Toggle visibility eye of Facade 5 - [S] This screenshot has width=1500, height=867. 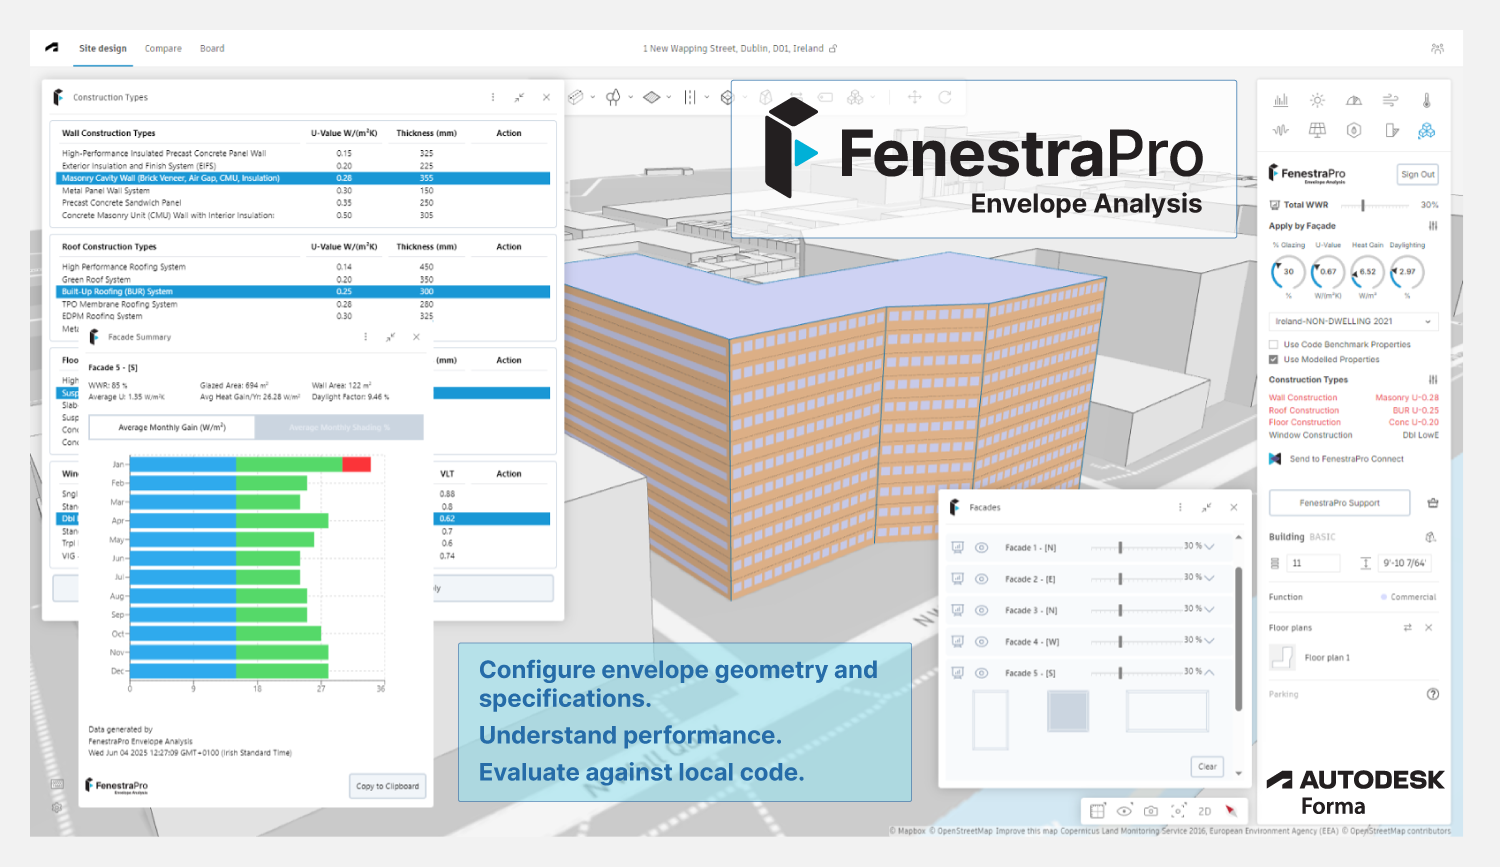982,673
